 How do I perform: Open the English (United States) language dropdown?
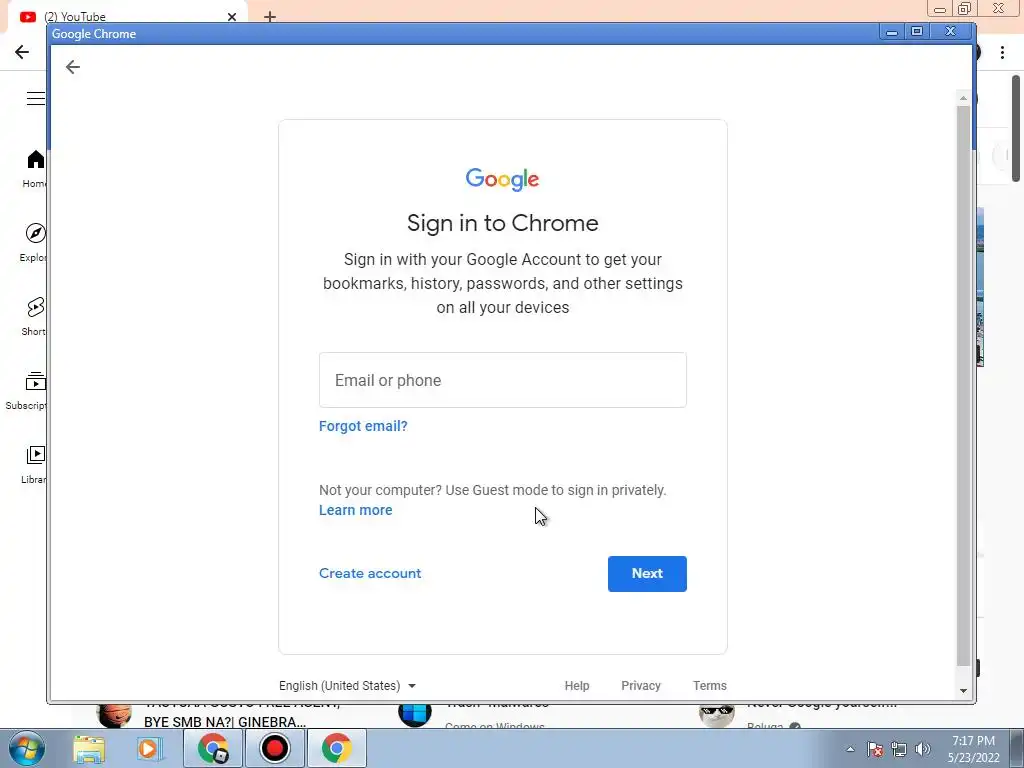(347, 686)
